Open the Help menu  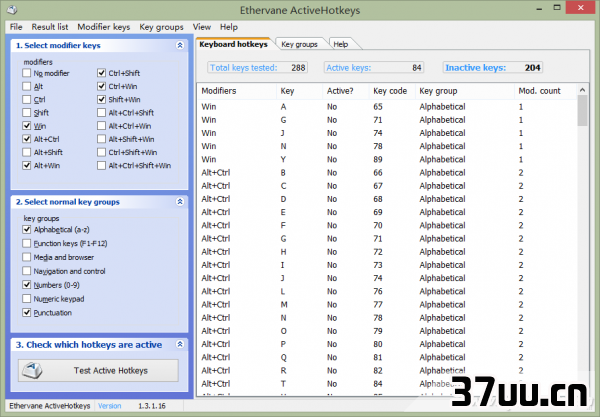(x=229, y=27)
